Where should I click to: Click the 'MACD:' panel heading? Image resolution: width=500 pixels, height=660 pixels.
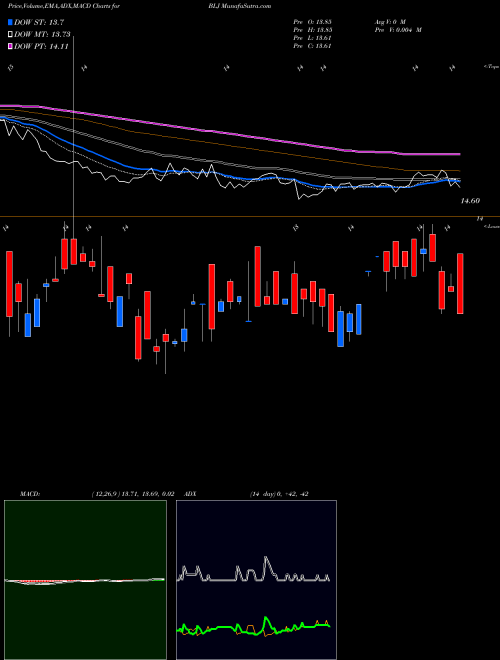click(x=30, y=494)
